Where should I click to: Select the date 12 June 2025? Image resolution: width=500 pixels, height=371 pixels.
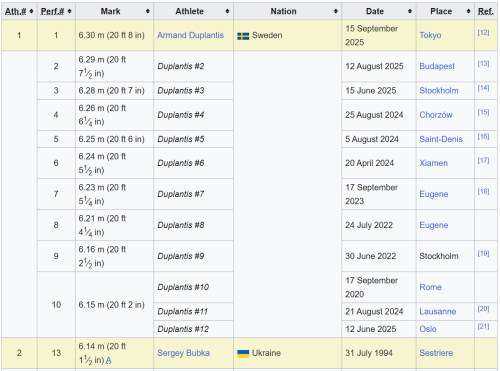click(371, 329)
